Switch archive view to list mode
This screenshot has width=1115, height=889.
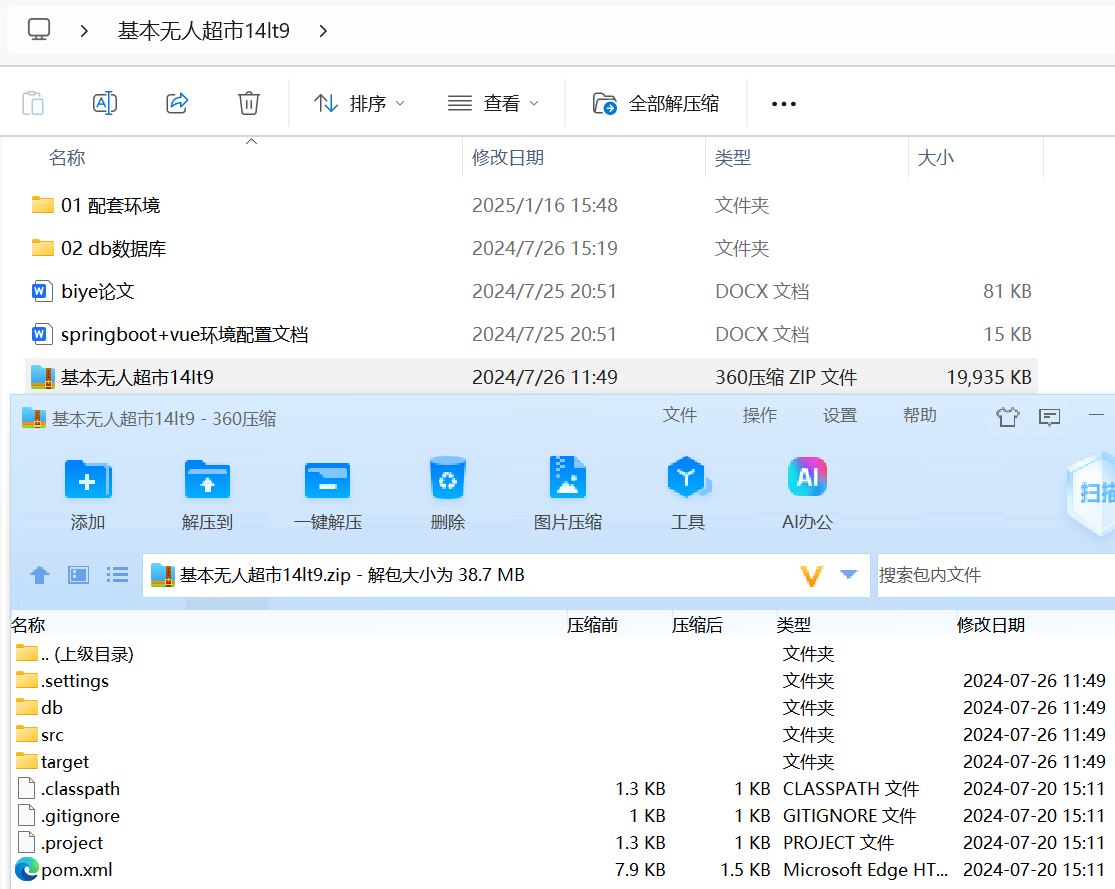(x=117, y=575)
